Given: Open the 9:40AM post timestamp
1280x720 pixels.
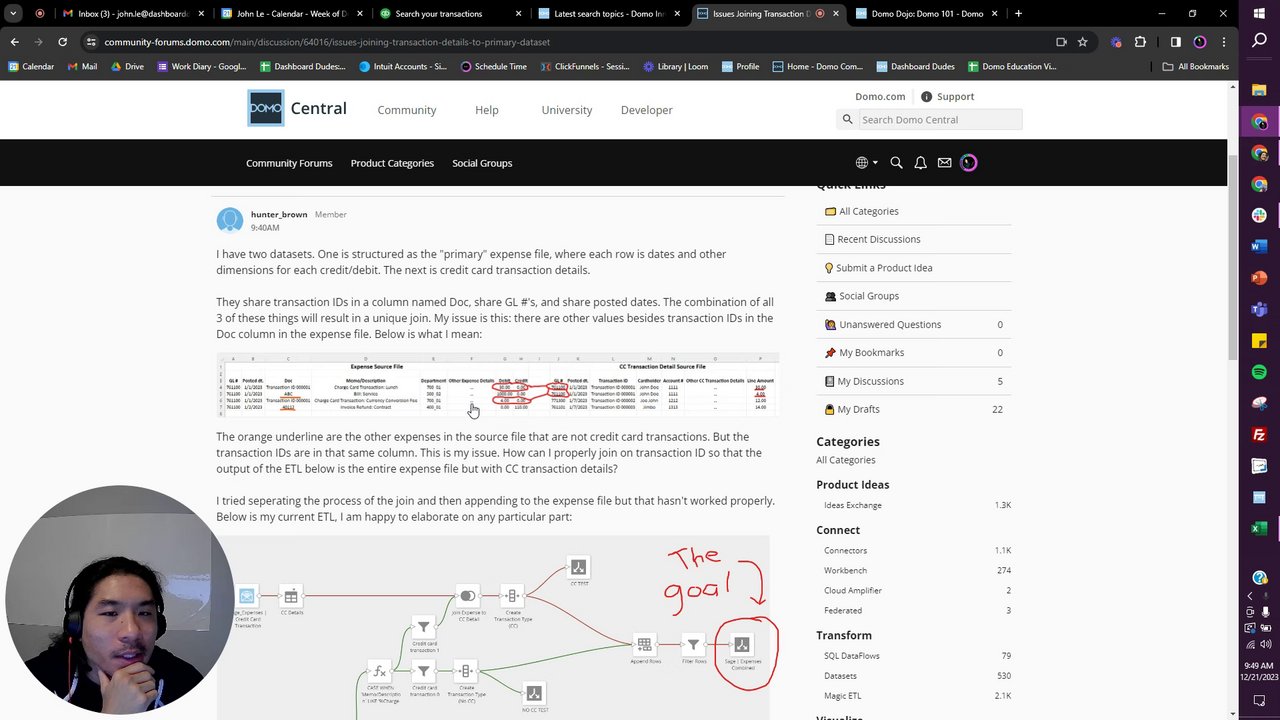Looking at the screenshot, I should [265, 228].
